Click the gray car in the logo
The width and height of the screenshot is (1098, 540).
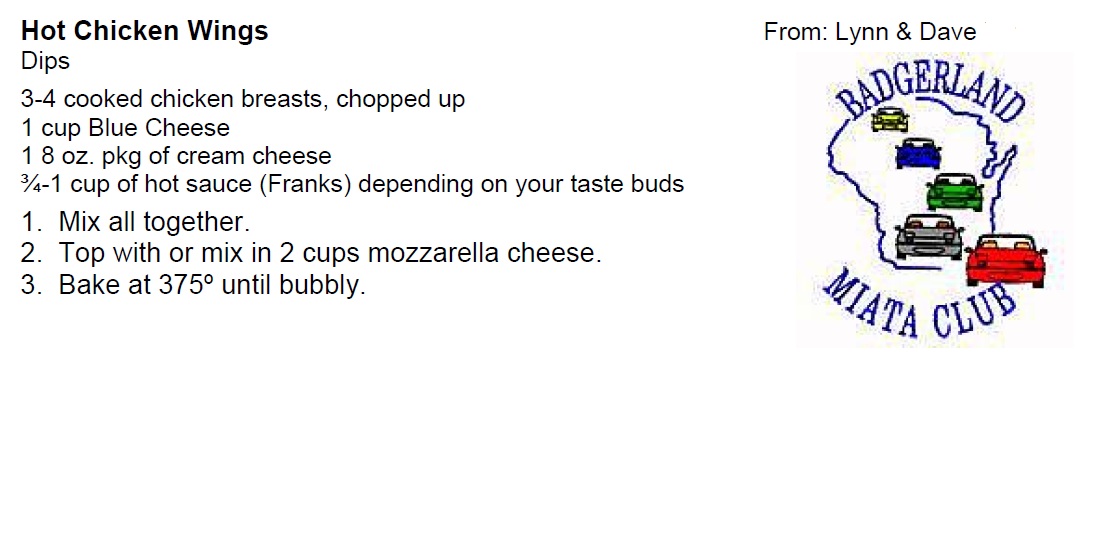point(929,236)
